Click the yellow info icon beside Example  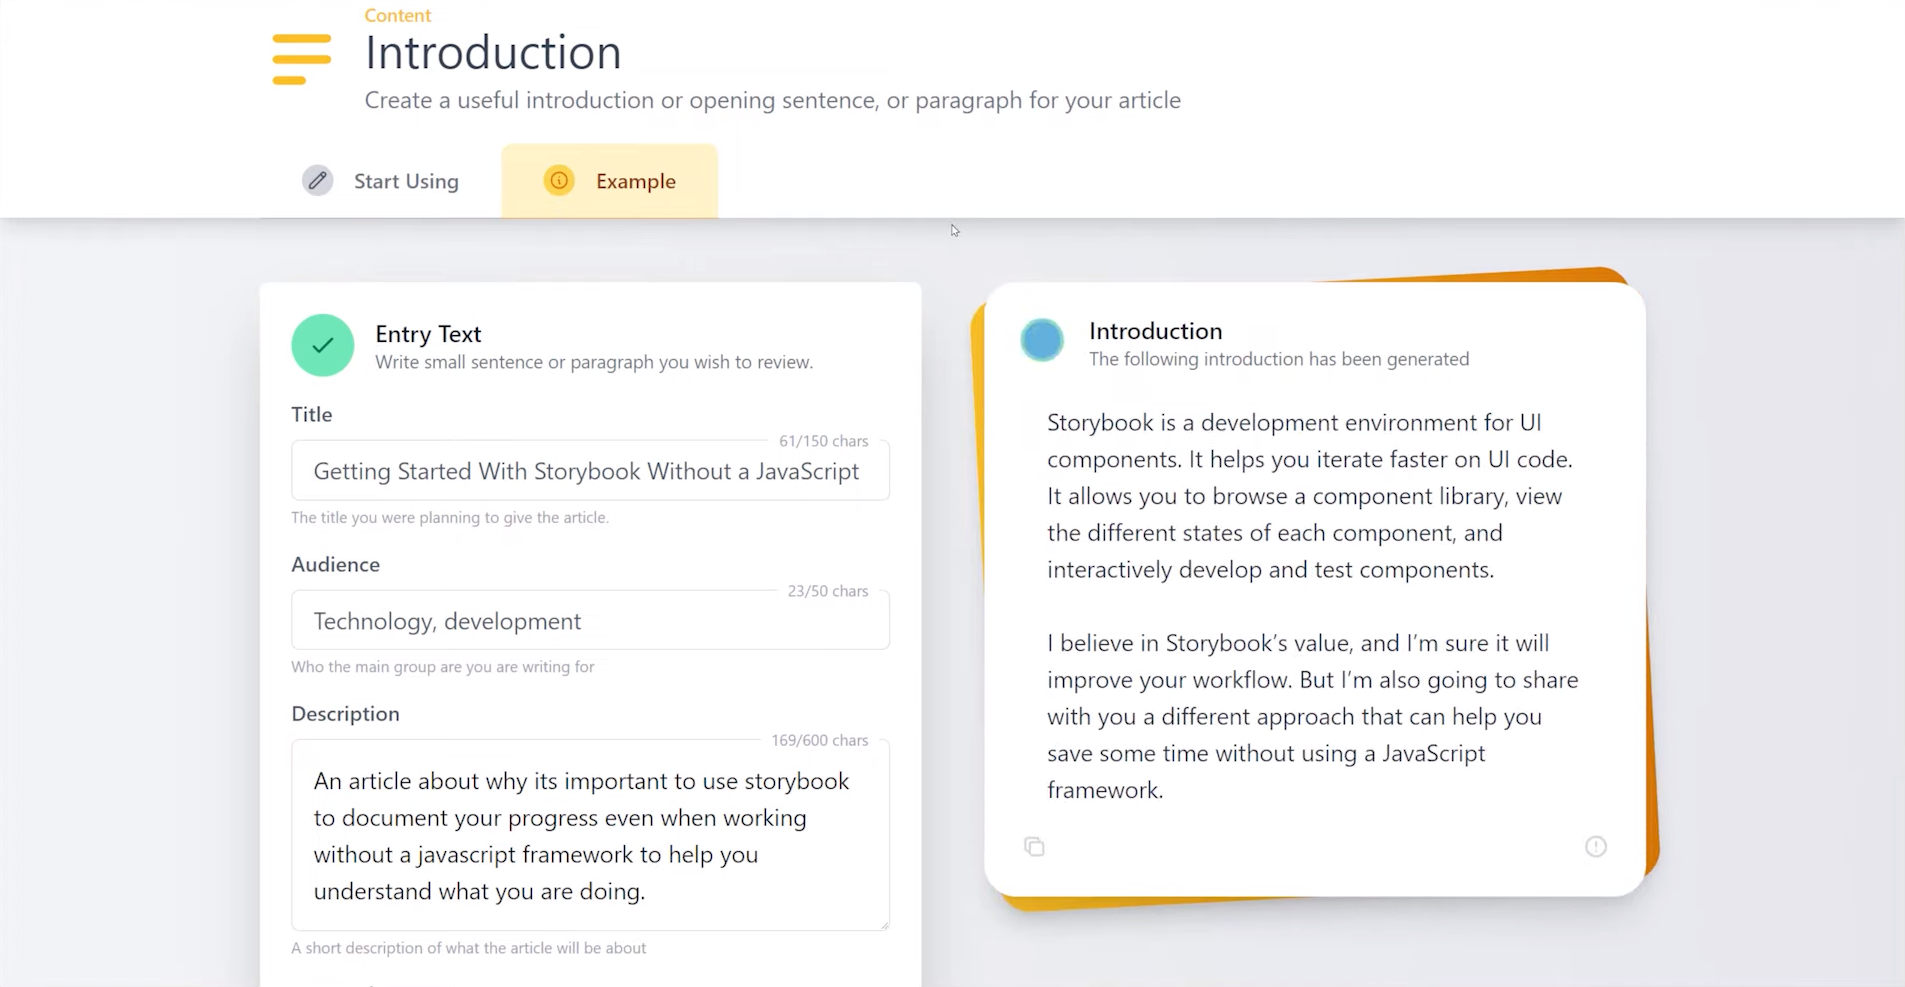click(559, 180)
